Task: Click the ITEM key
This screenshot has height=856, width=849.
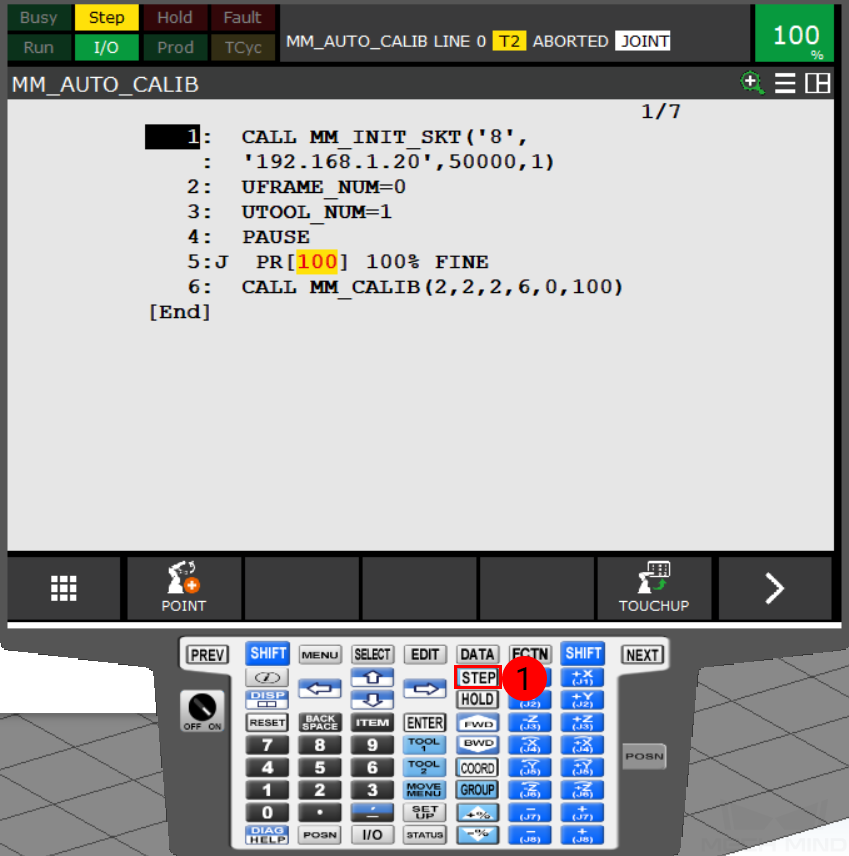Action: (372, 723)
